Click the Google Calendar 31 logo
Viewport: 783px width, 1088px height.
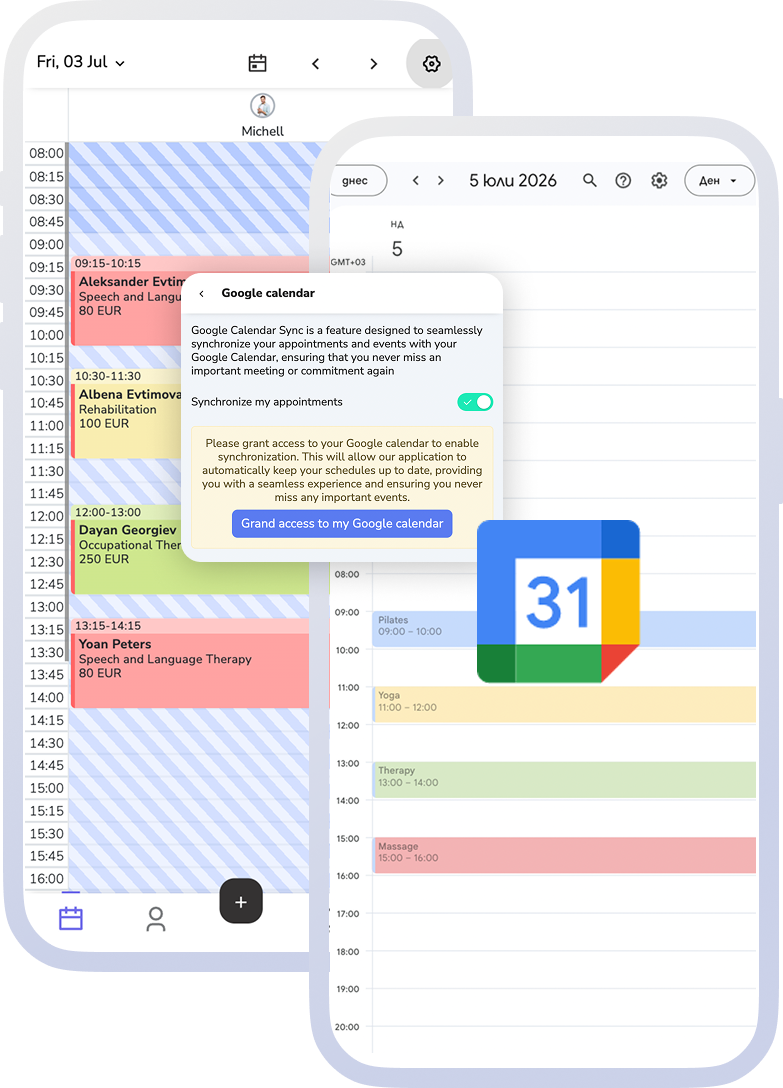(x=558, y=601)
